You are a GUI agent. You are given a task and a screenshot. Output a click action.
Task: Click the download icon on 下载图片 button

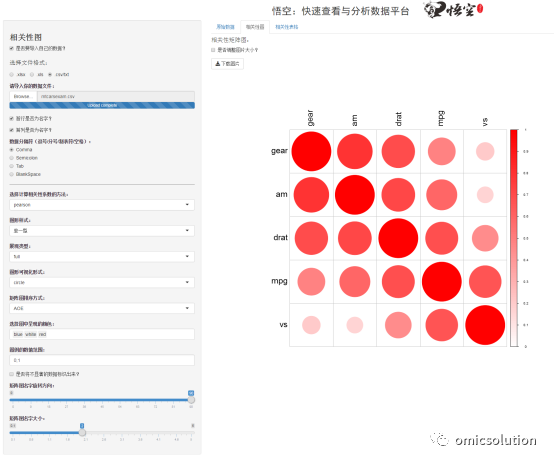pos(218,64)
